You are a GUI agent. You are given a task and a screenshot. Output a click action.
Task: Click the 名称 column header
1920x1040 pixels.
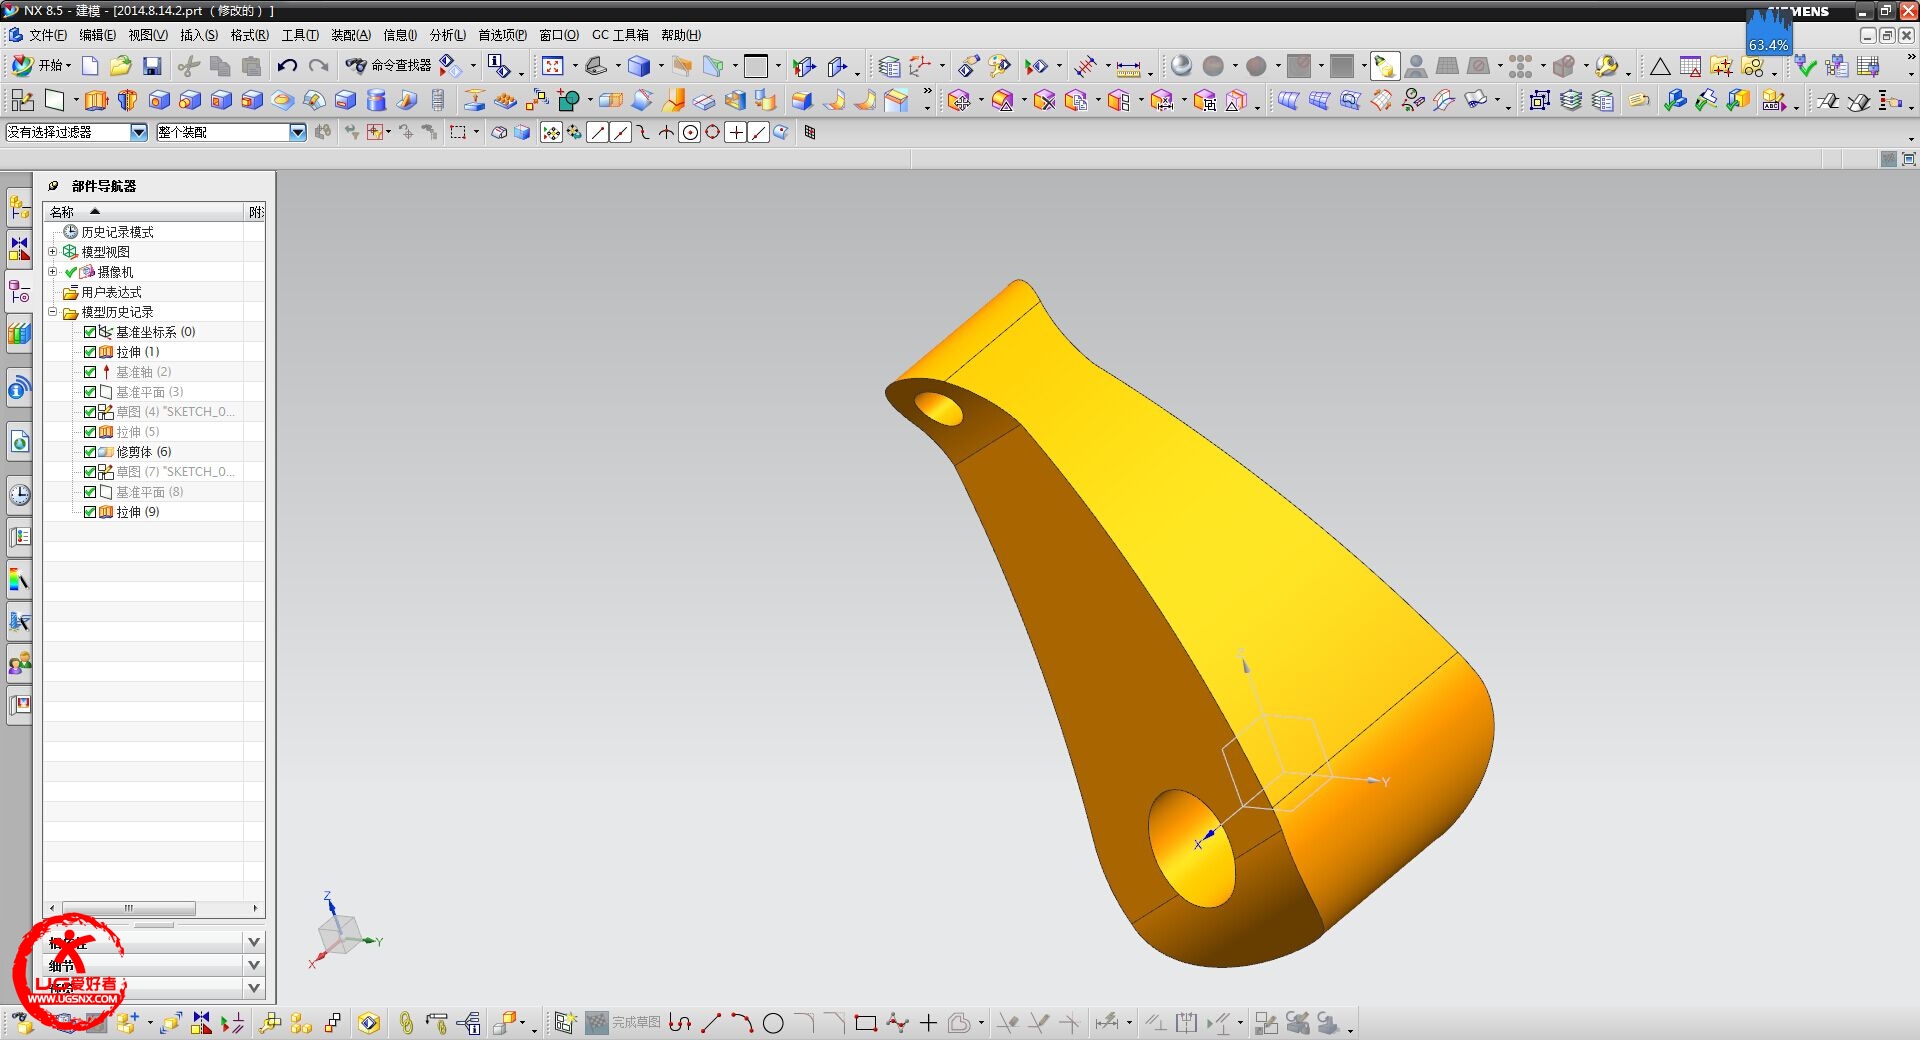[144, 212]
